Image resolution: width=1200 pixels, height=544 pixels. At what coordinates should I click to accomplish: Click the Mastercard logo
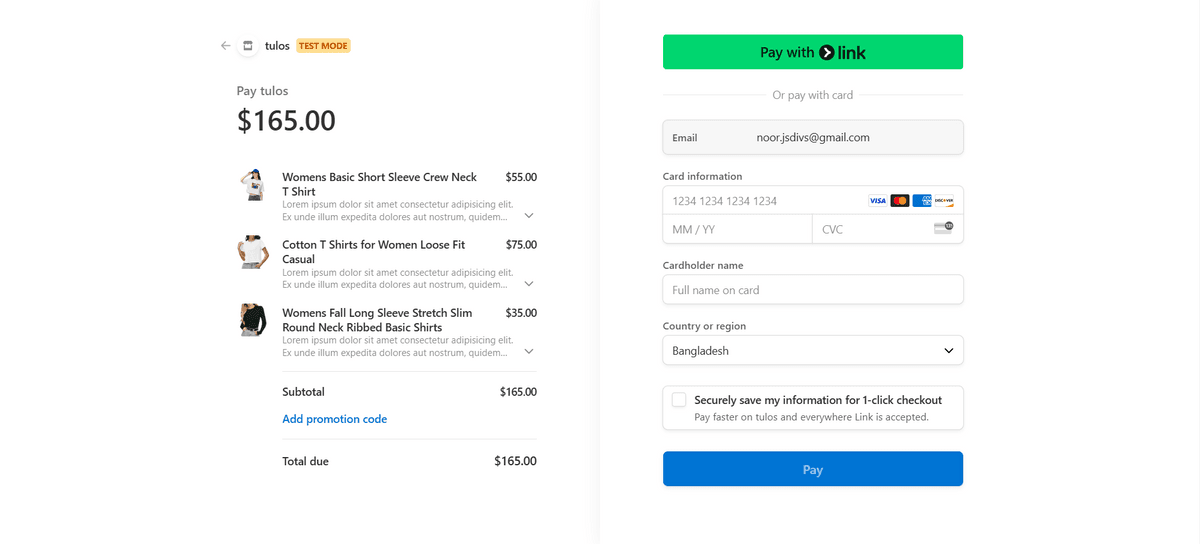[x=900, y=201]
